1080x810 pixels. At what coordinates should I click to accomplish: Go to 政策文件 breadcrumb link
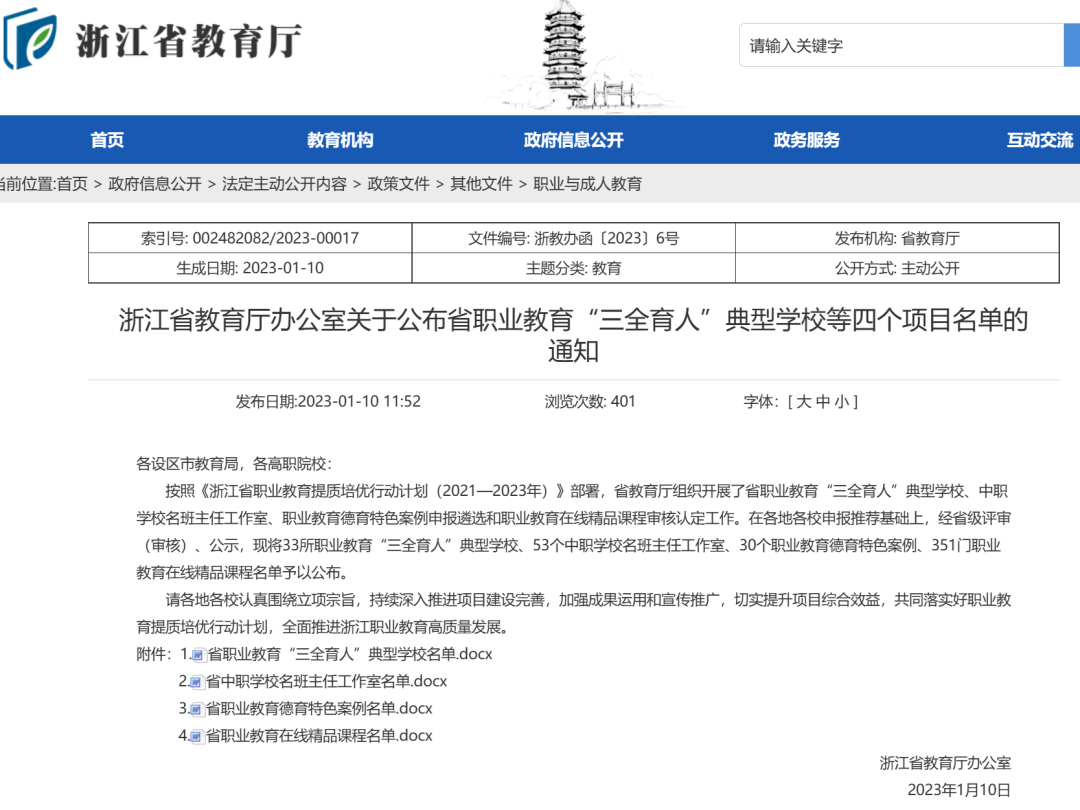[x=399, y=184]
